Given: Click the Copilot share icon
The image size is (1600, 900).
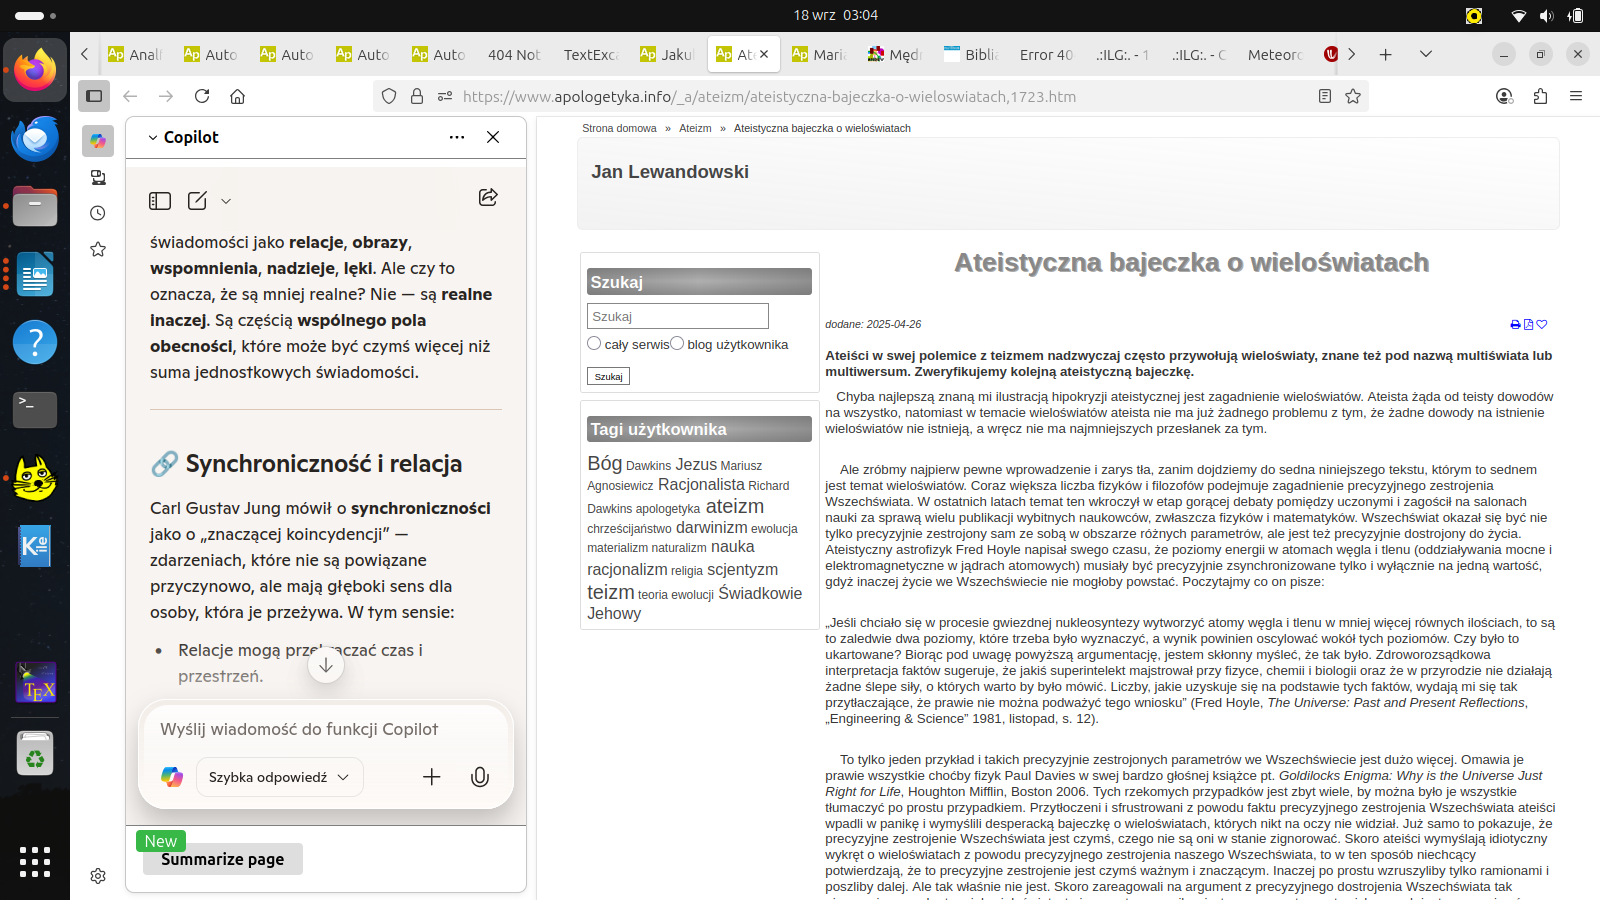Looking at the screenshot, I should point(488,198).
